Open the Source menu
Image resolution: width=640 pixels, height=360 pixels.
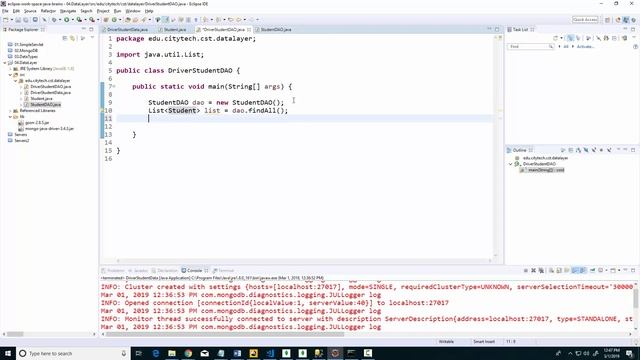tap(30, 11)
